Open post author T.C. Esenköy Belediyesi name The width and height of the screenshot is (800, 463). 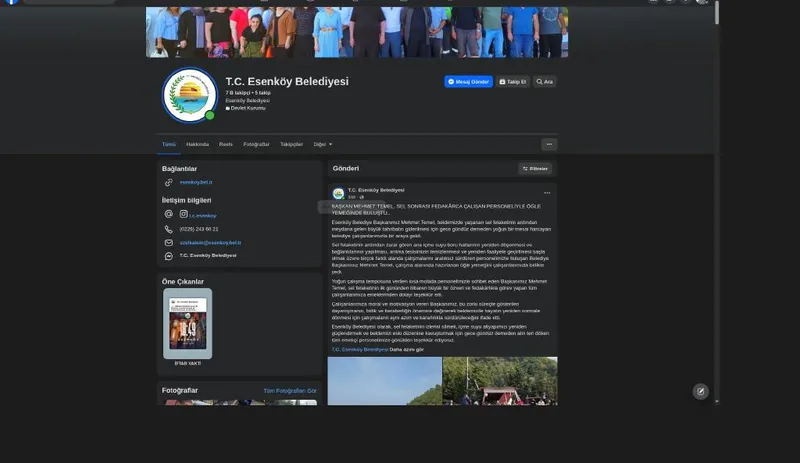pos(376,190)
